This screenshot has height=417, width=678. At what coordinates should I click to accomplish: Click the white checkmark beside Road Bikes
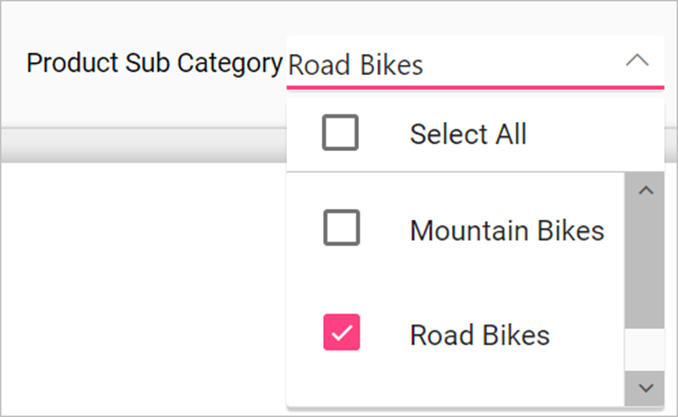(x=341, y=333)
